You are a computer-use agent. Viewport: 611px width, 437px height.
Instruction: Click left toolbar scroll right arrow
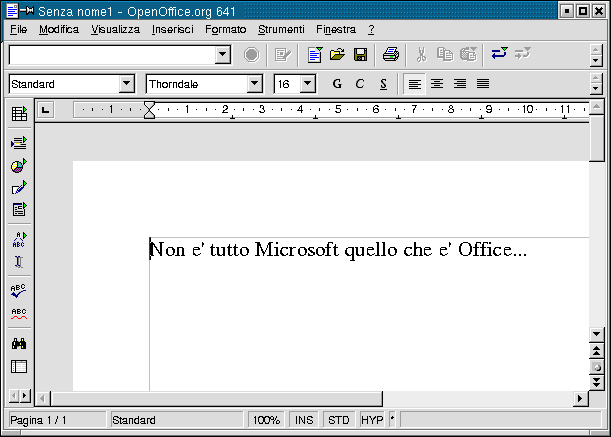(x=25, y=396)
